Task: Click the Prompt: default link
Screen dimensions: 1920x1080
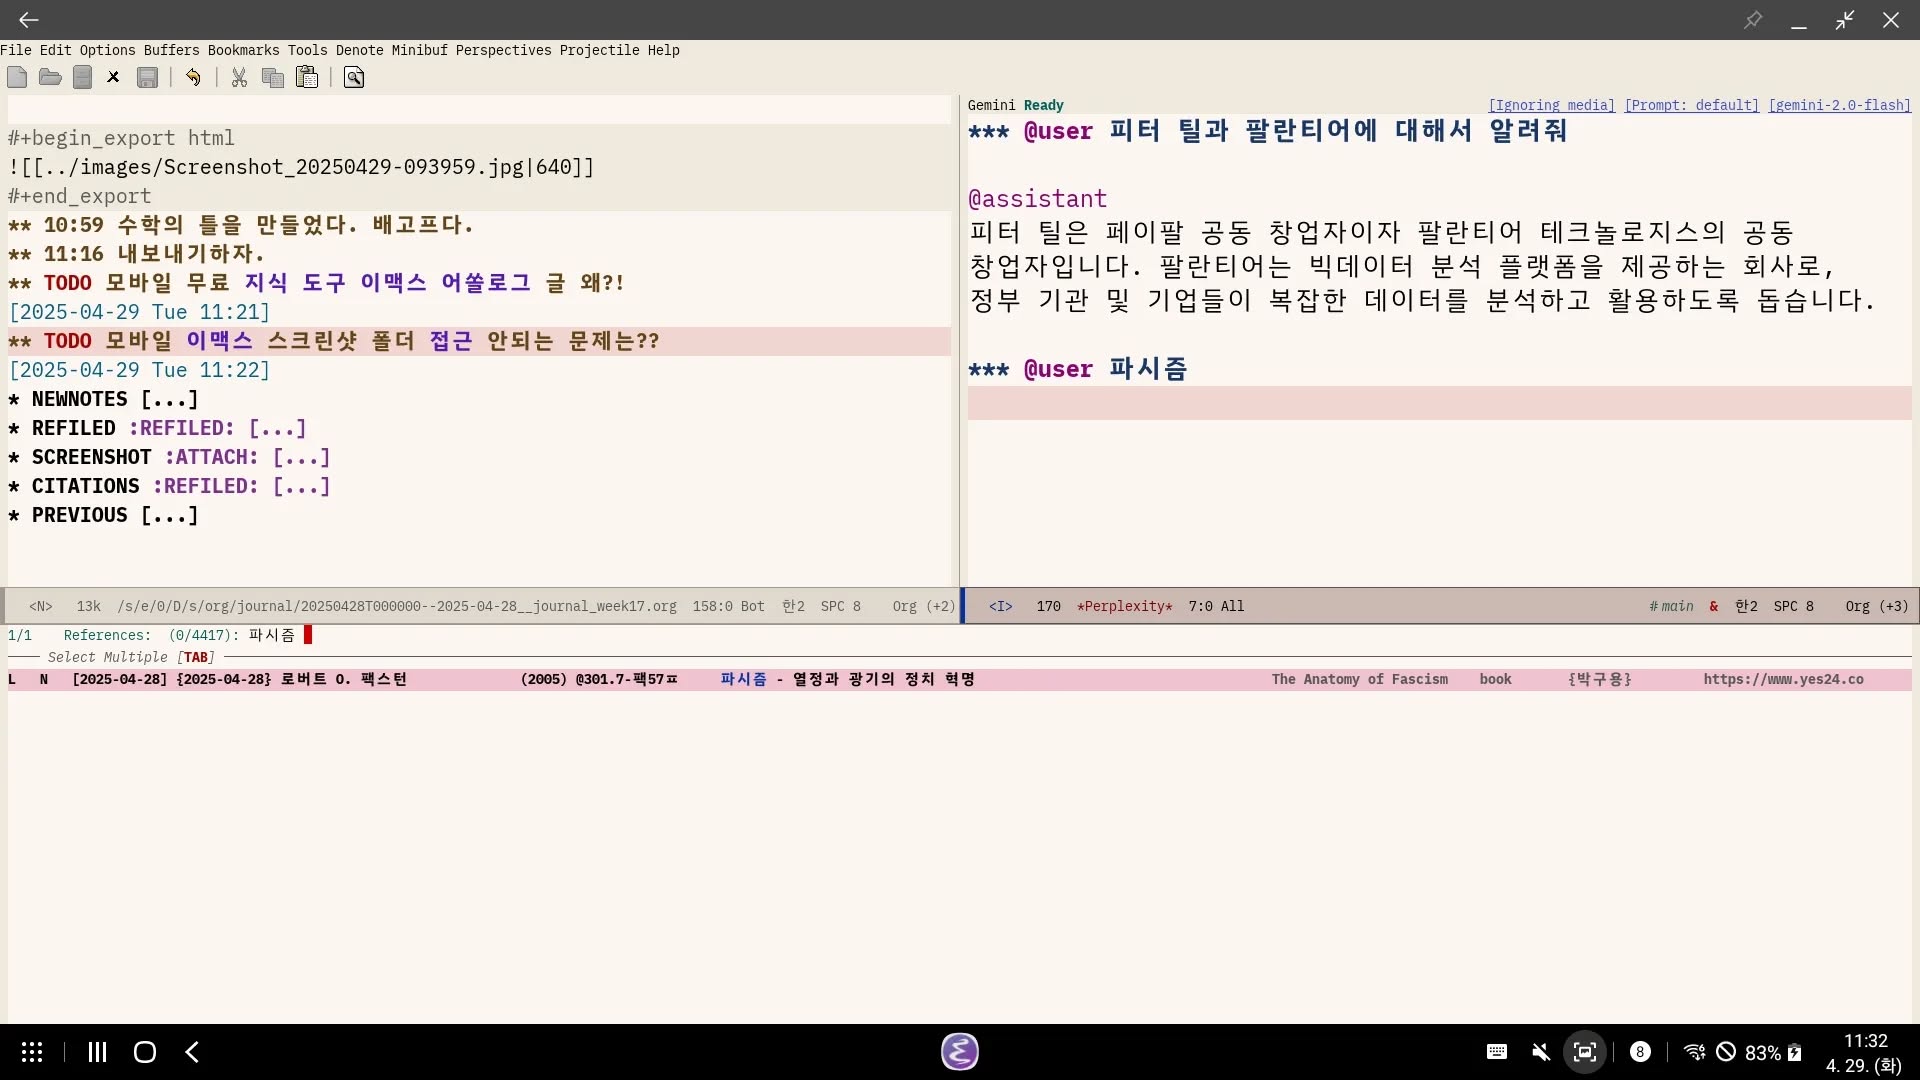Action: [1691, 105]
